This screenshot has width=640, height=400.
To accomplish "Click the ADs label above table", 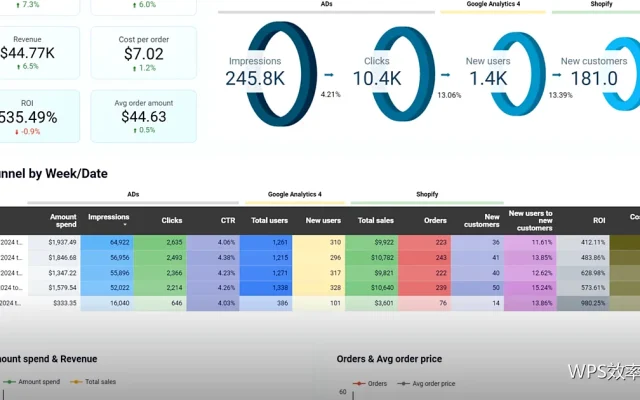I will [x=133, y=194].
